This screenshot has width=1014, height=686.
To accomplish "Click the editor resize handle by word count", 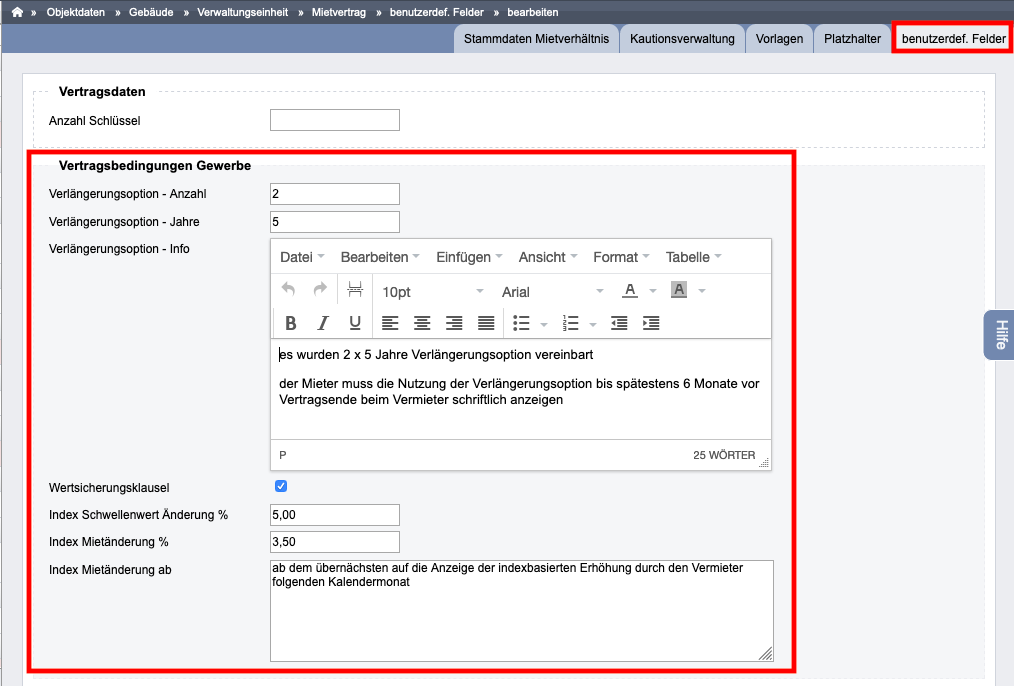I will point(764,462).
